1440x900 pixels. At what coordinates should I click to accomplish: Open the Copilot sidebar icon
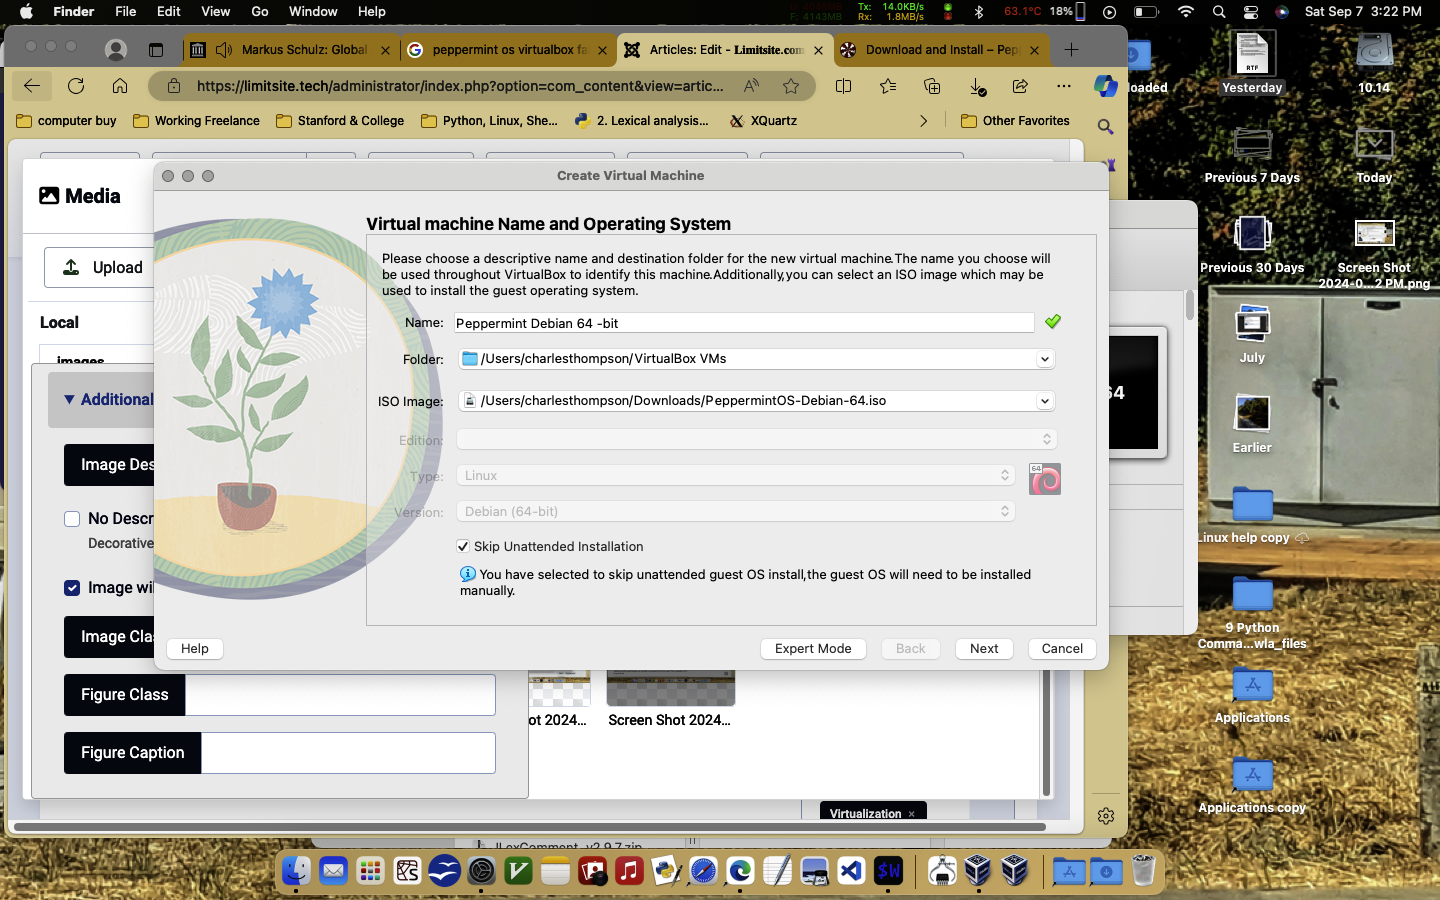click(1105, 86)
